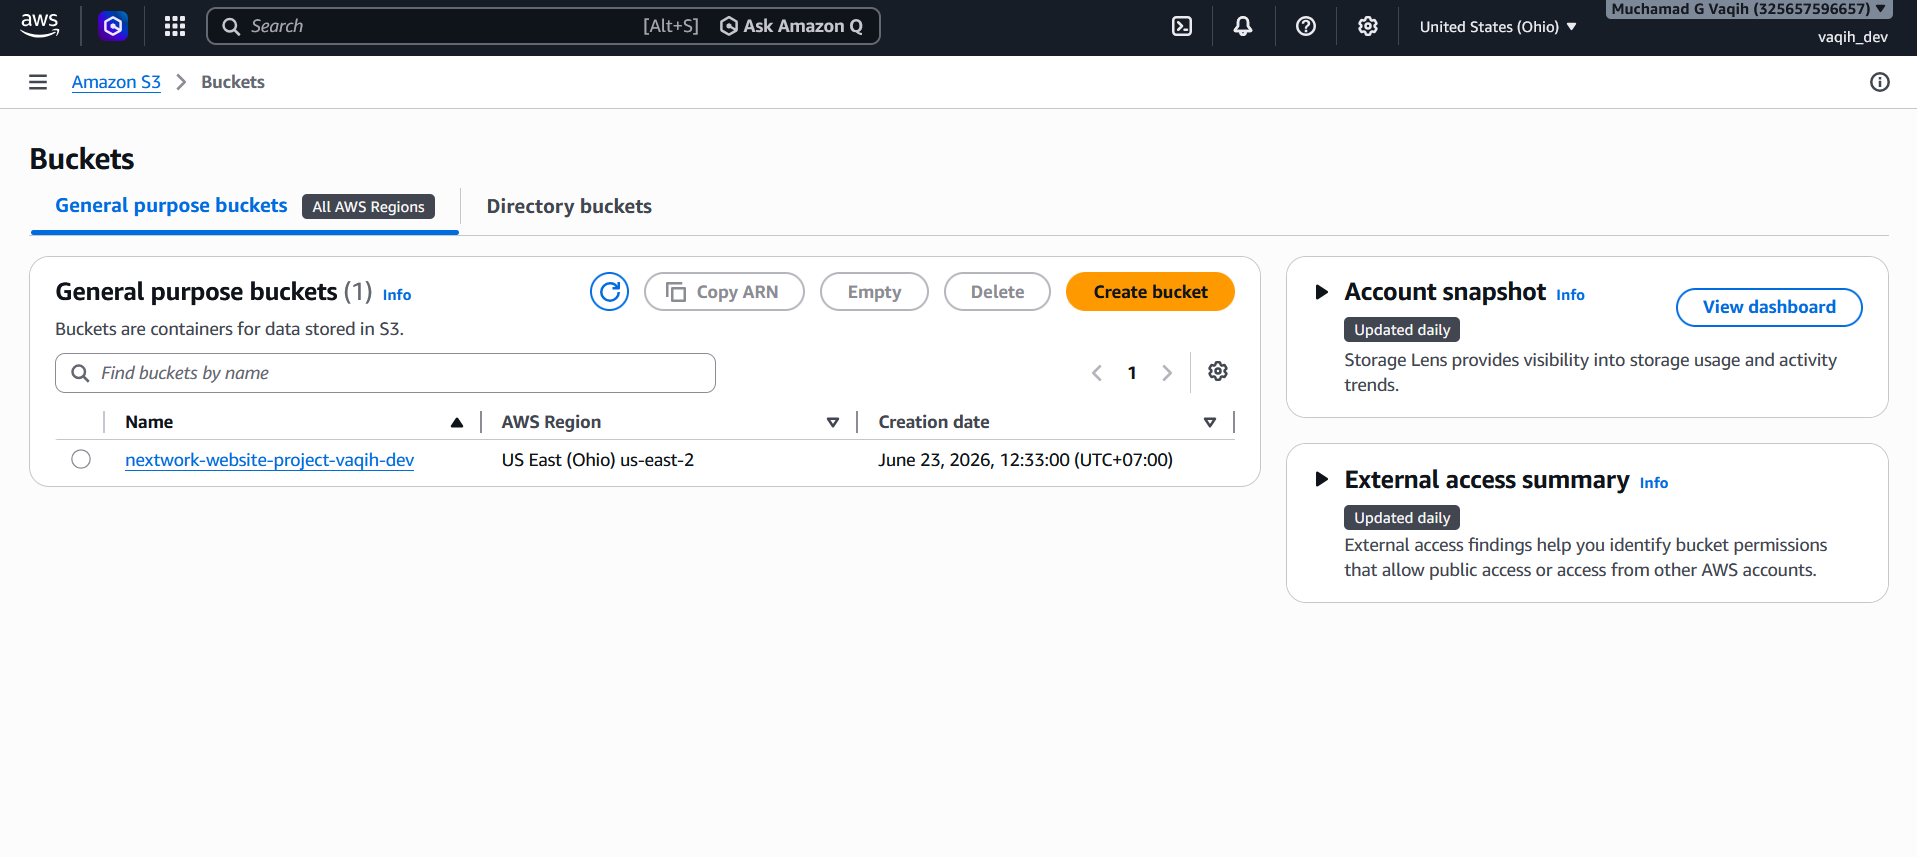This screenshot has width=1917, height=857.
Task: Open the help question mark menu
Action: [1306, 27]
